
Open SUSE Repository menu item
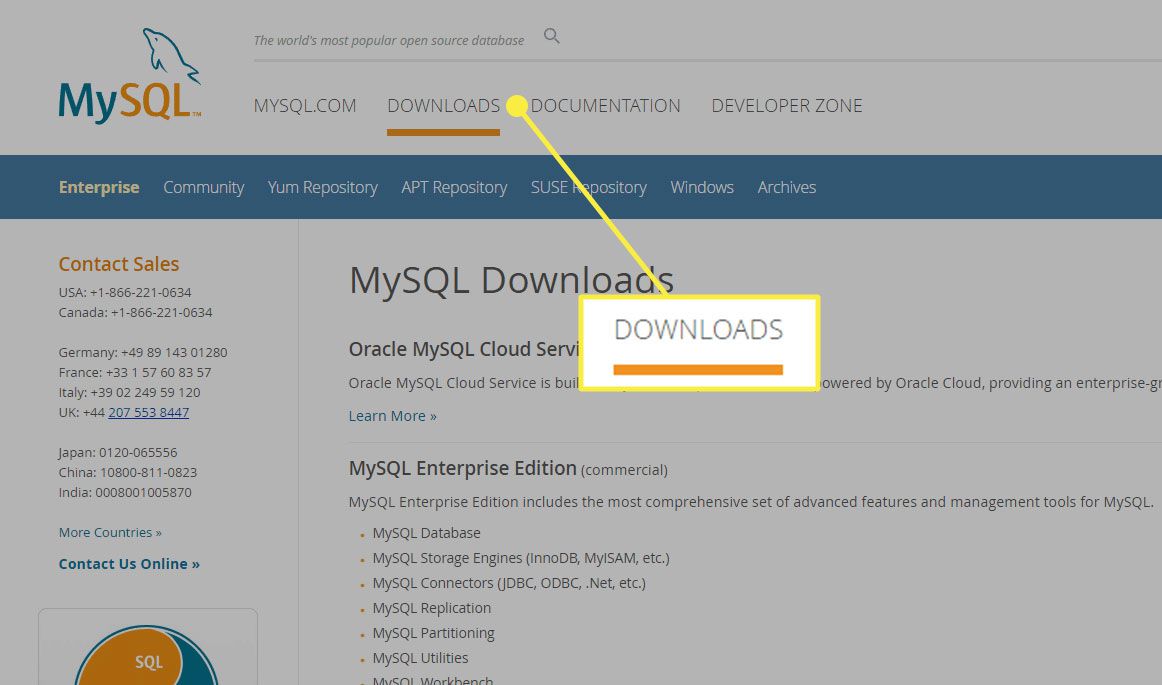[588, 188]
